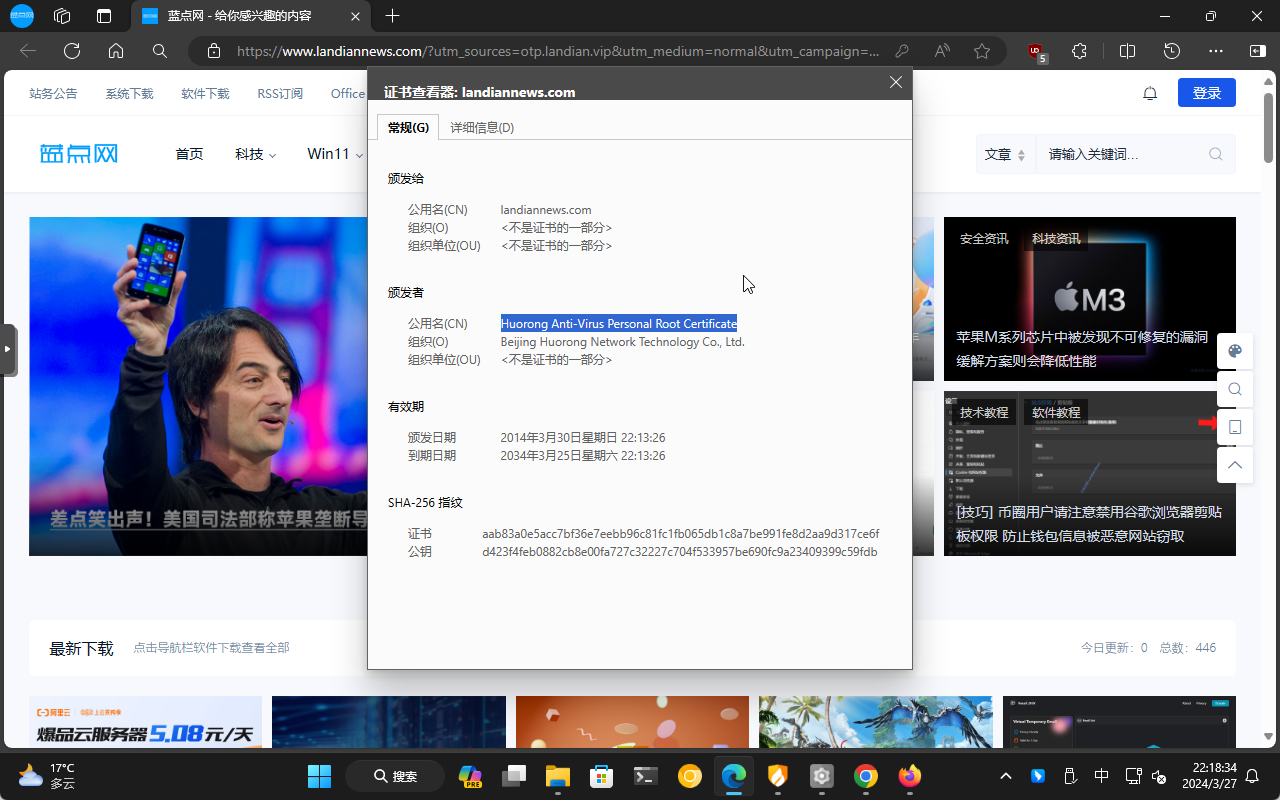The width and height of the screenshot is (1280, 800).
Task: Click the floating search icon on the site
Action: pos(1235,389)
